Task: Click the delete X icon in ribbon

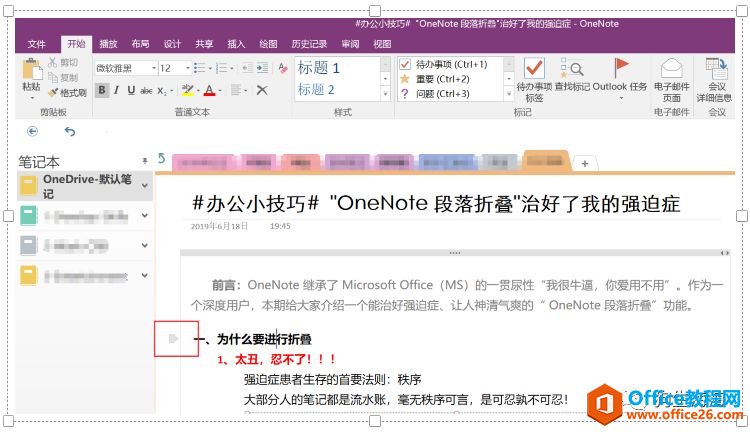Action: 262,90
